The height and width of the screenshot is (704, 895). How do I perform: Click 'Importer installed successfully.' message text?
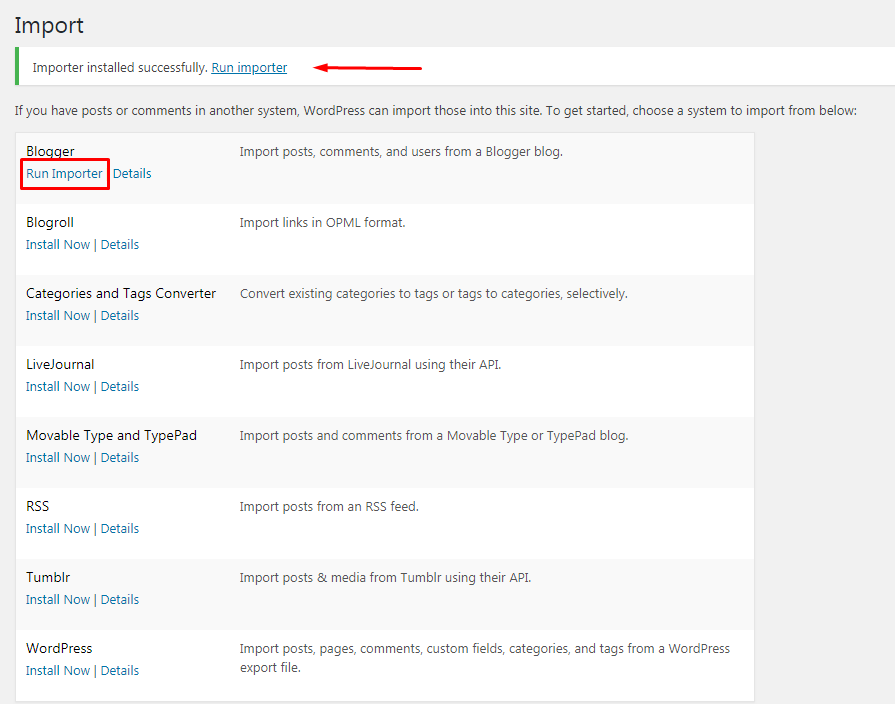[x=120, y=67]
